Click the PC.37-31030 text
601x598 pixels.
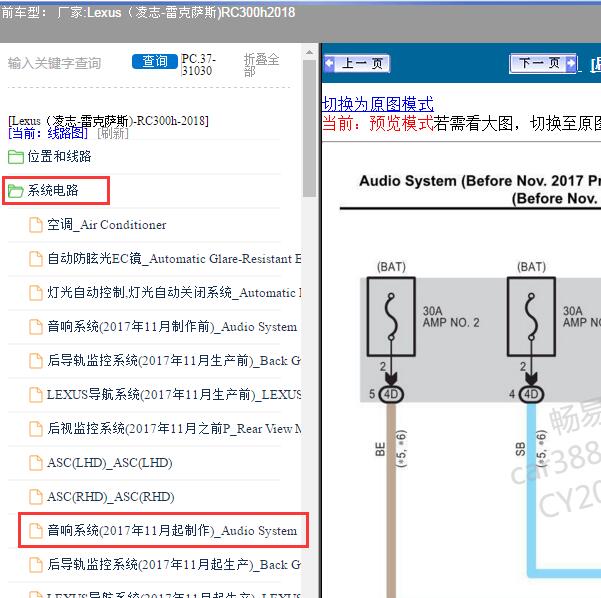tap(199, 65)
